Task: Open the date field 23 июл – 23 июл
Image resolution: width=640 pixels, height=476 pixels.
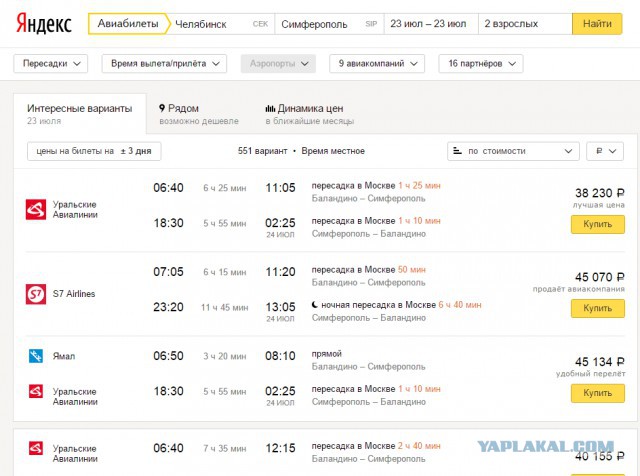Action: tap(431, 24)
